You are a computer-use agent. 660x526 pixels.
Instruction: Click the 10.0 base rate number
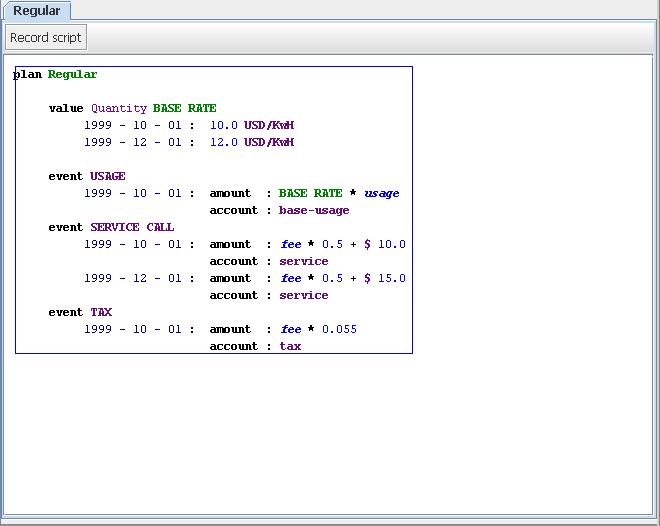[224, 125]
